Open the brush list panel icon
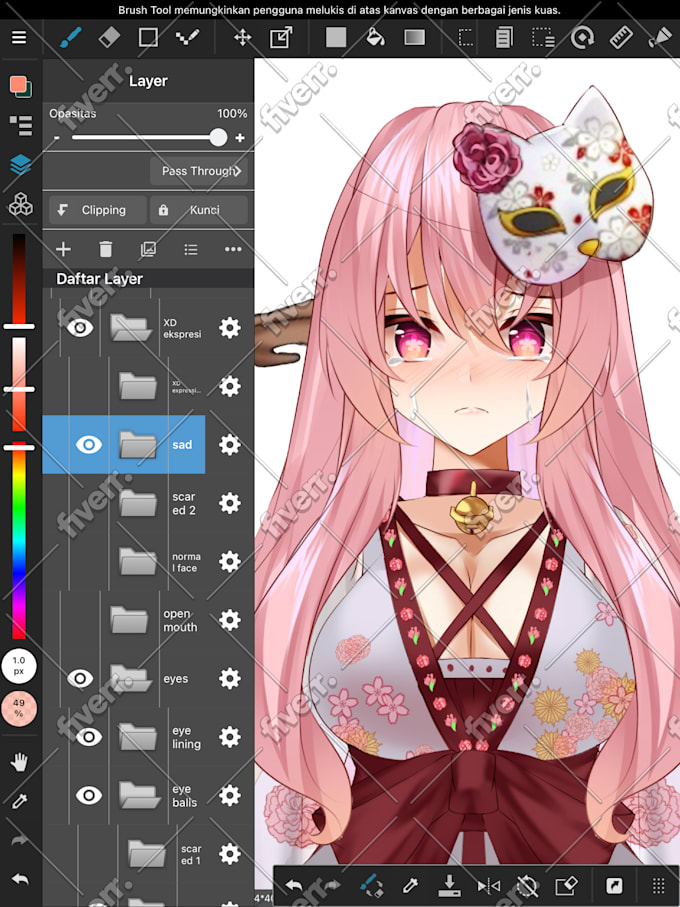Viewport: 680px width, 907px height. 21,126
